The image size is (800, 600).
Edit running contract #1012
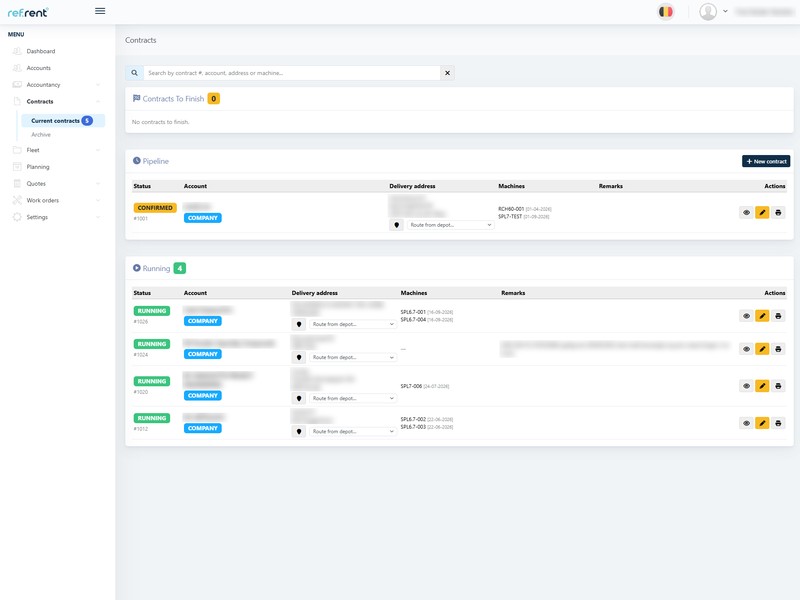tap(762, 423)
